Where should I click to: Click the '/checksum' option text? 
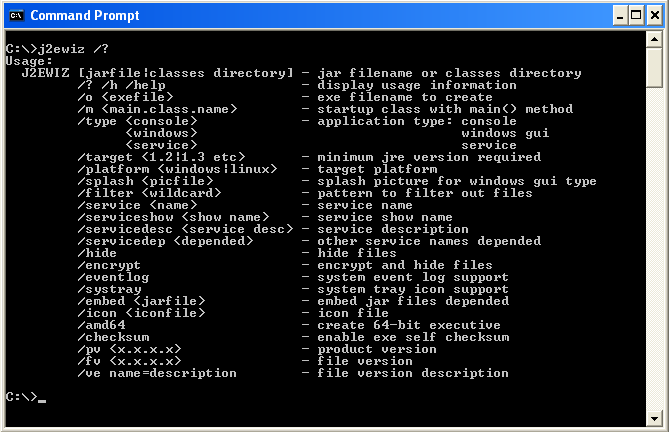click(x=113, y=337)
